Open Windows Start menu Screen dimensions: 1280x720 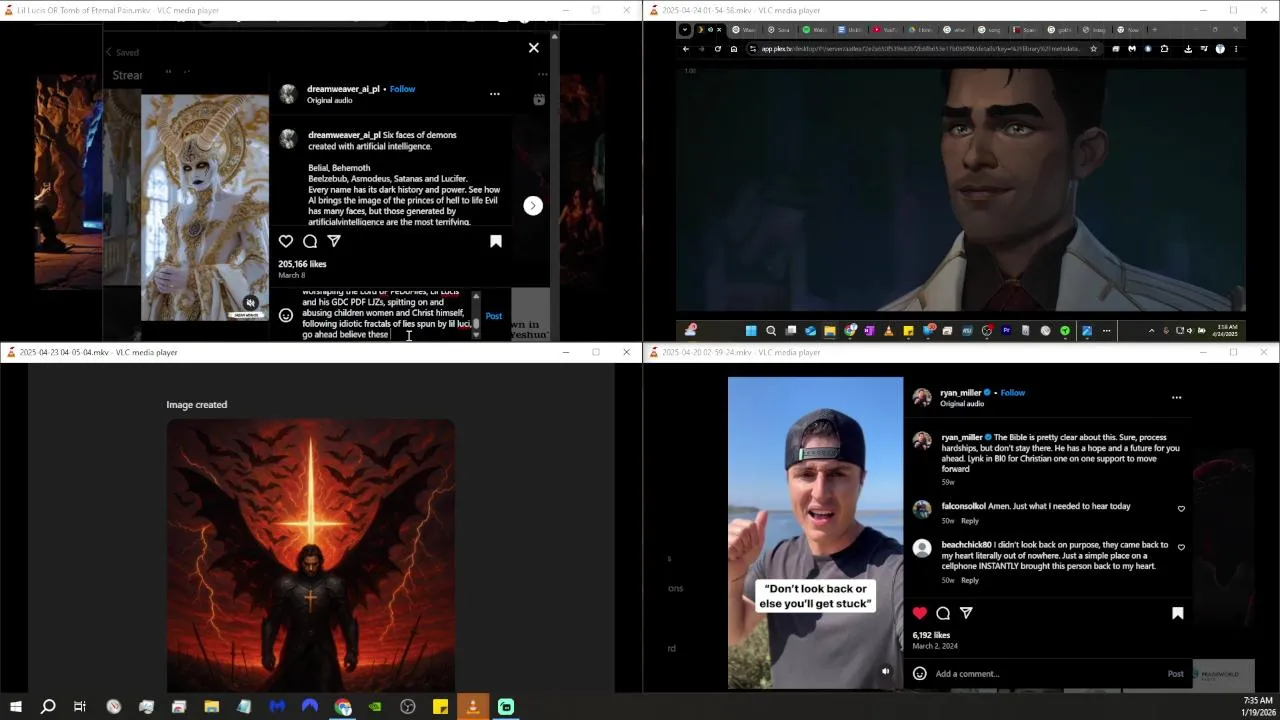16,707
